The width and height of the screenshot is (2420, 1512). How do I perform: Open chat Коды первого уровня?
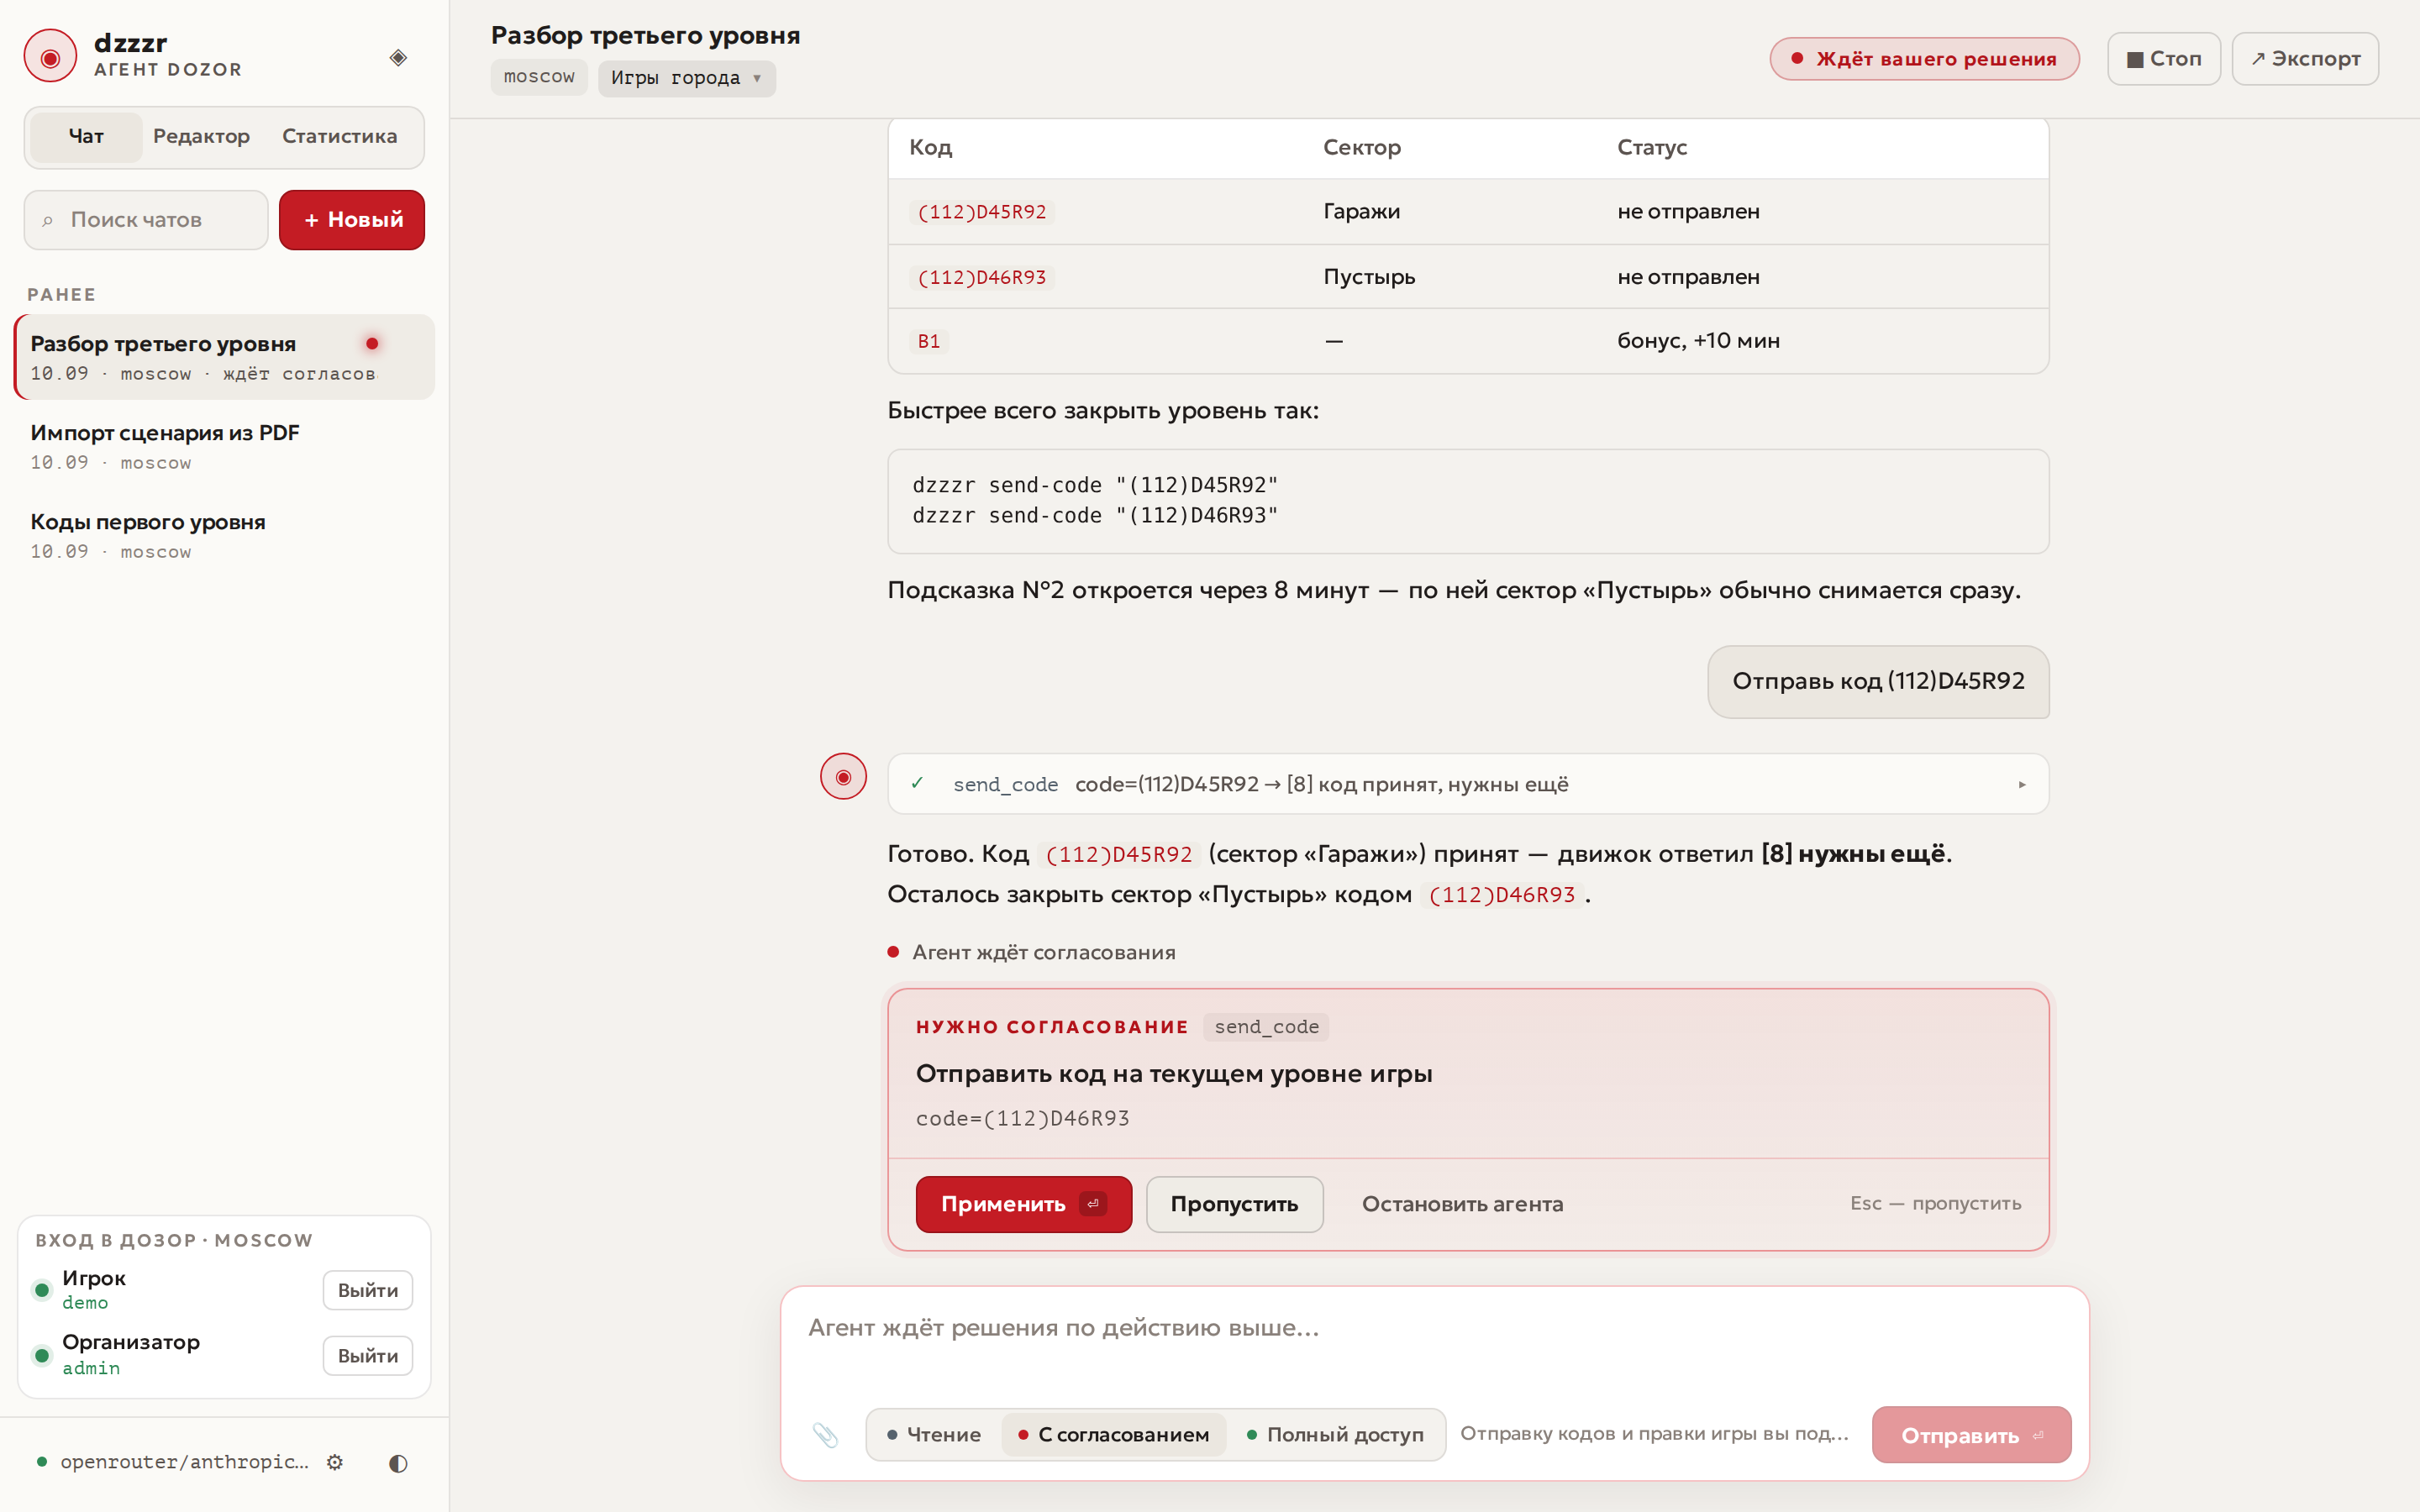tap(224, 535)
